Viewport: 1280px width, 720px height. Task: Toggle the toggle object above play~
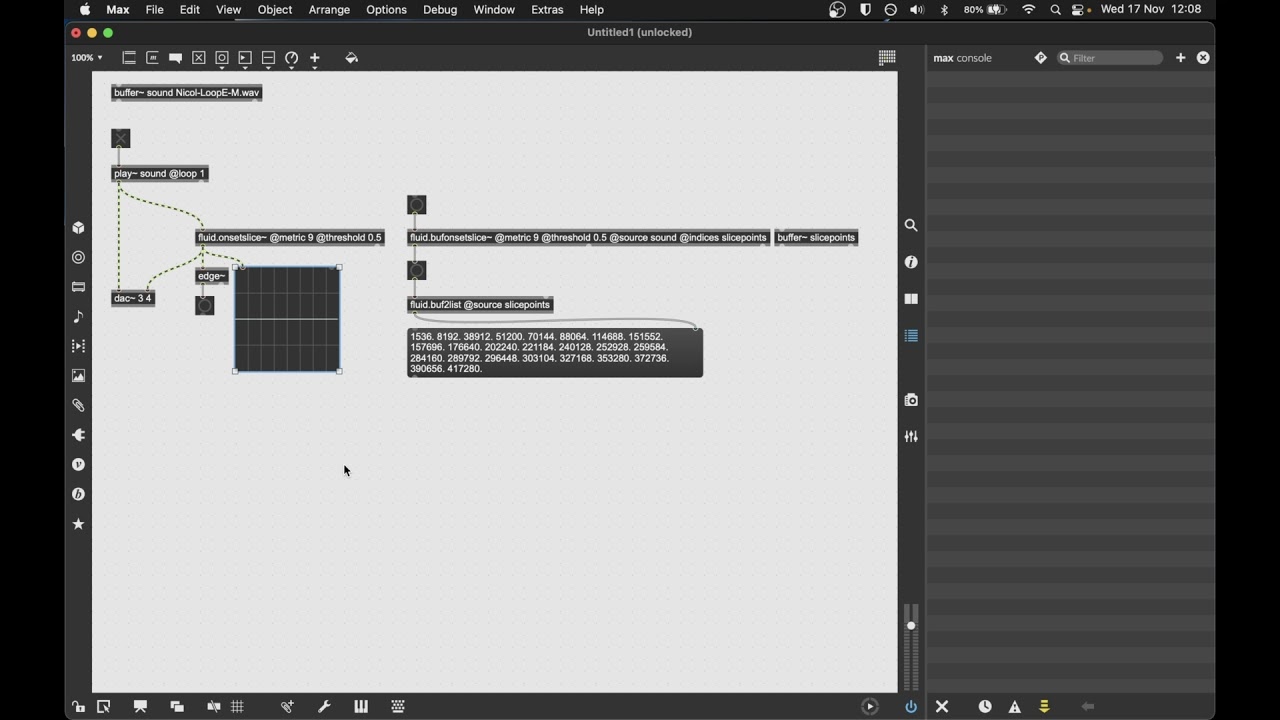(x=121, y=138)
